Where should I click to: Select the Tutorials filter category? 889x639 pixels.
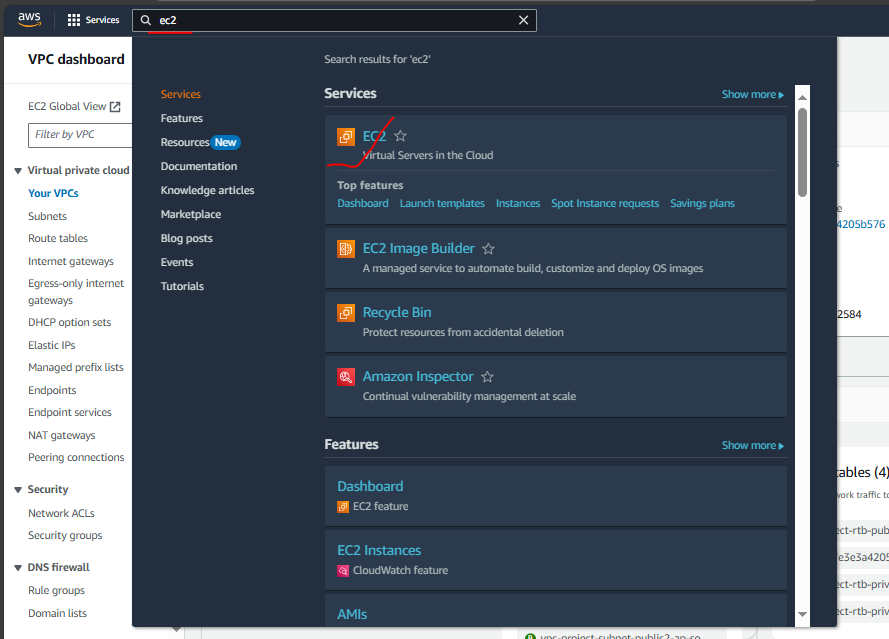(182, 286)
